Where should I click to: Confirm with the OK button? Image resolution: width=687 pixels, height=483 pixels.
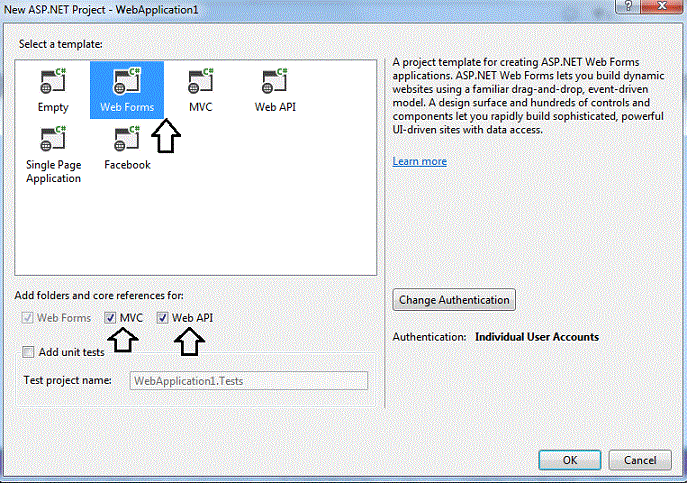point(570,460)
